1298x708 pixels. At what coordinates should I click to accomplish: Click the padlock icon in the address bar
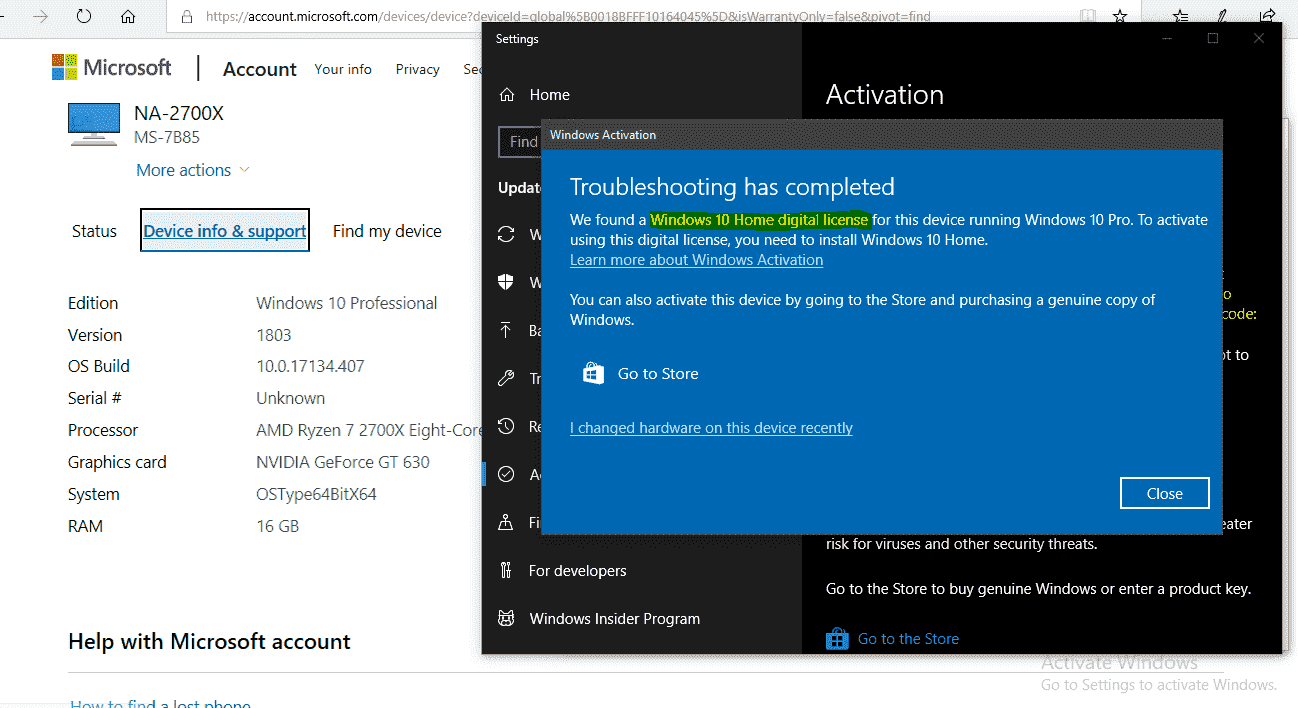[187, 17]
